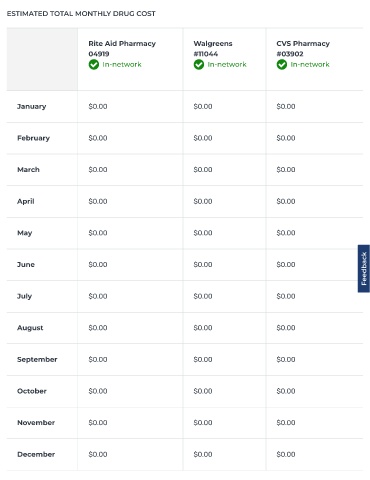Click the In-network label under Rite Aid
The width and height of the screenshot is (370, 480).
pos(122,64)
